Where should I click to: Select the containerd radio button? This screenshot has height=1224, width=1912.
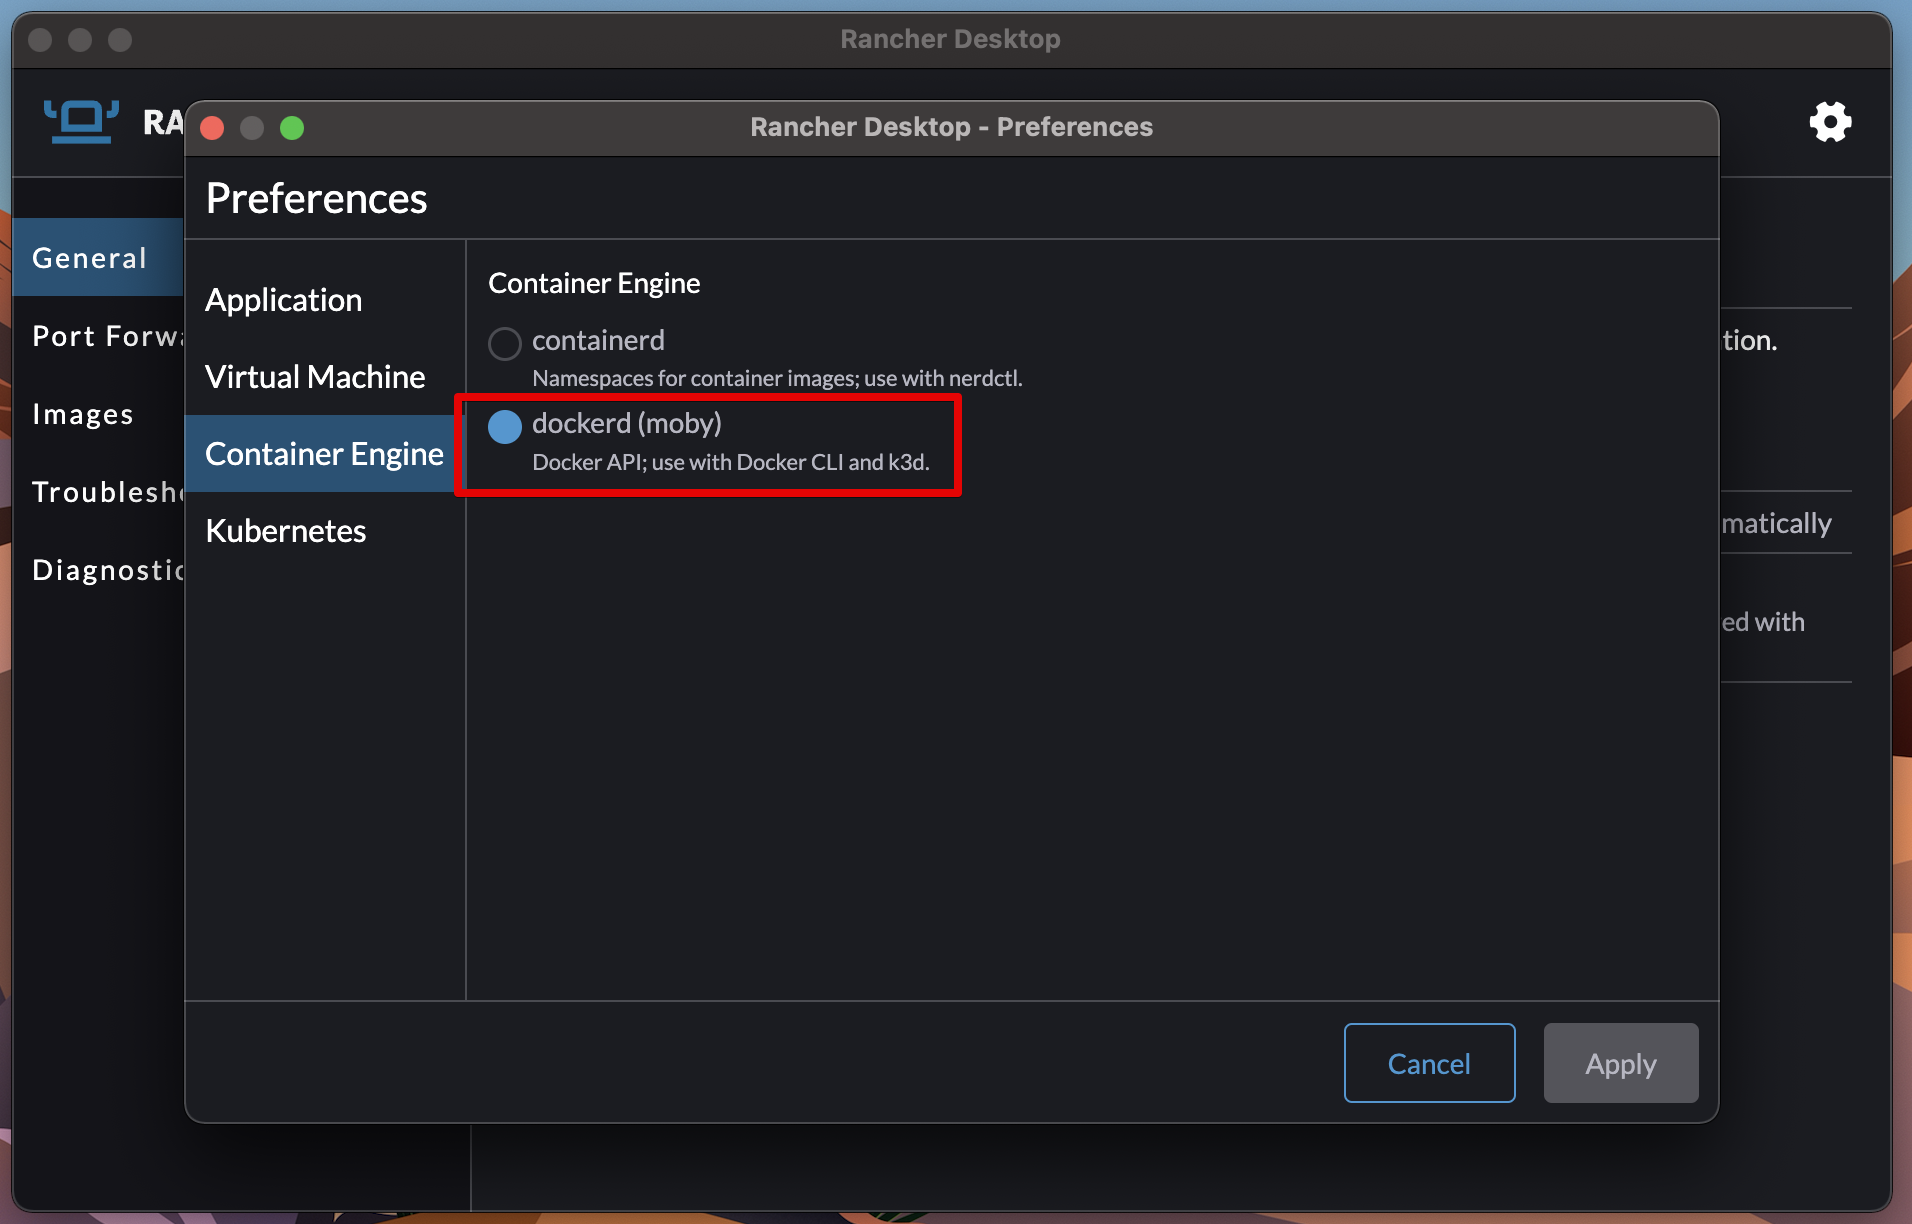(x=505, y=343)
